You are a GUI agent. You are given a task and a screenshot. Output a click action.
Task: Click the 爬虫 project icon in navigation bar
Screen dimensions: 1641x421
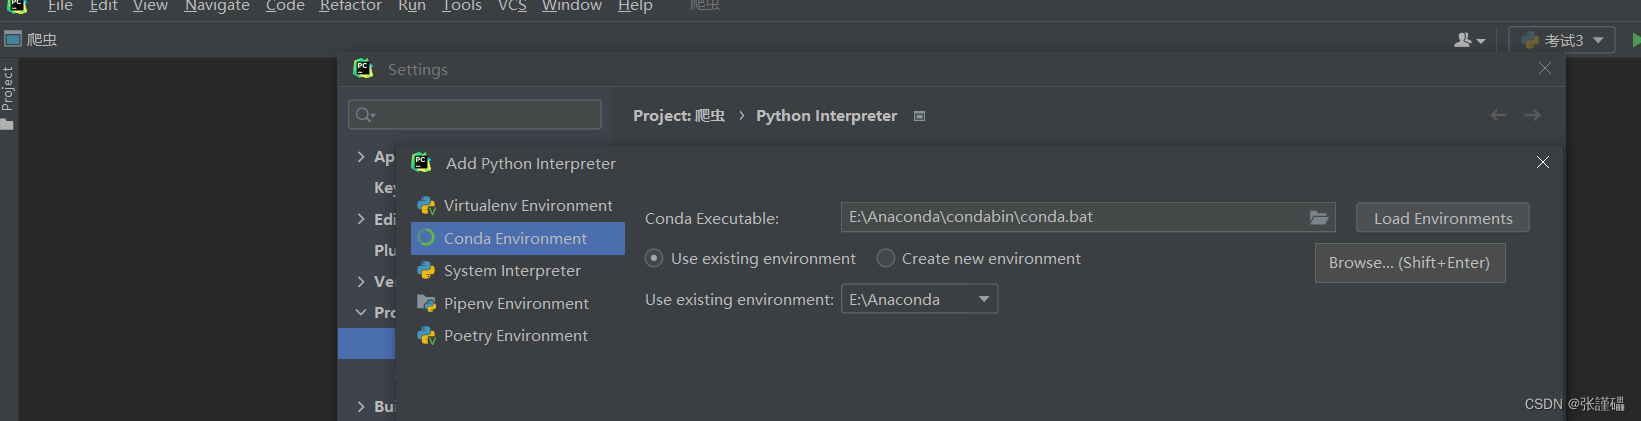(13, 39)
